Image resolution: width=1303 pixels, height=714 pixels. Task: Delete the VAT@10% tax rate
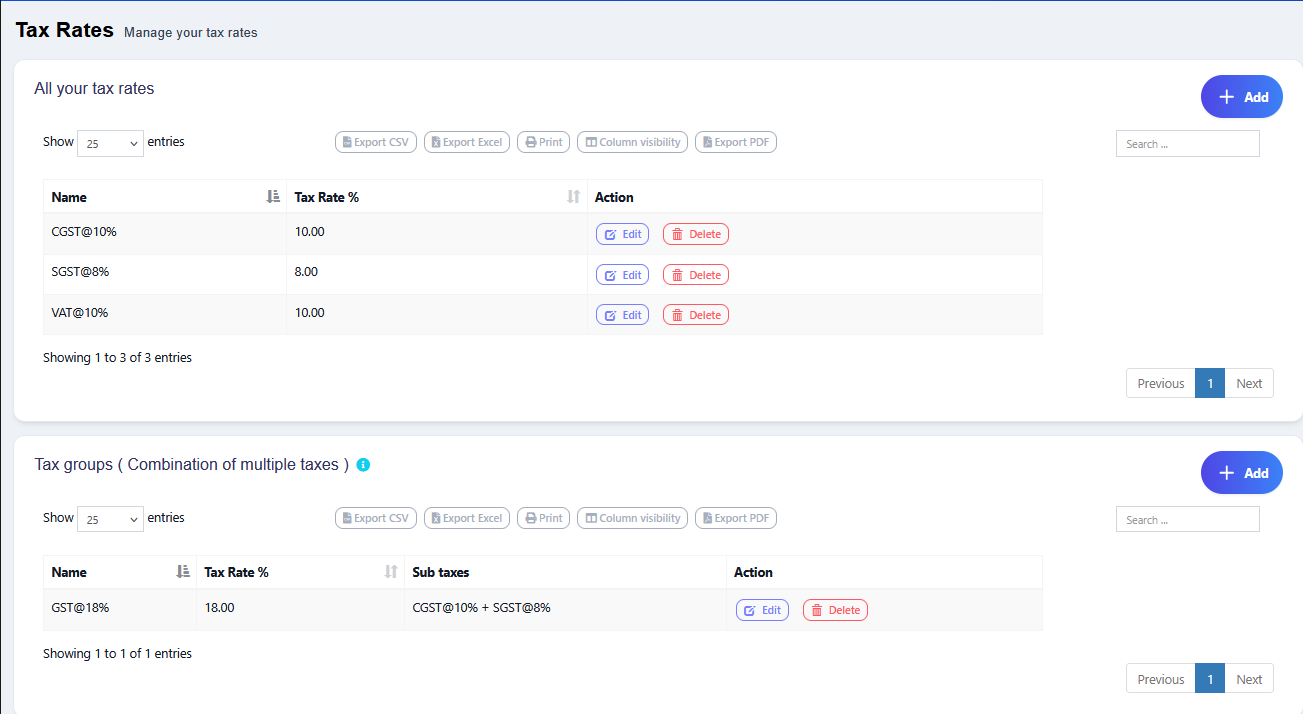pyautogui.click(x=696, y=315)
